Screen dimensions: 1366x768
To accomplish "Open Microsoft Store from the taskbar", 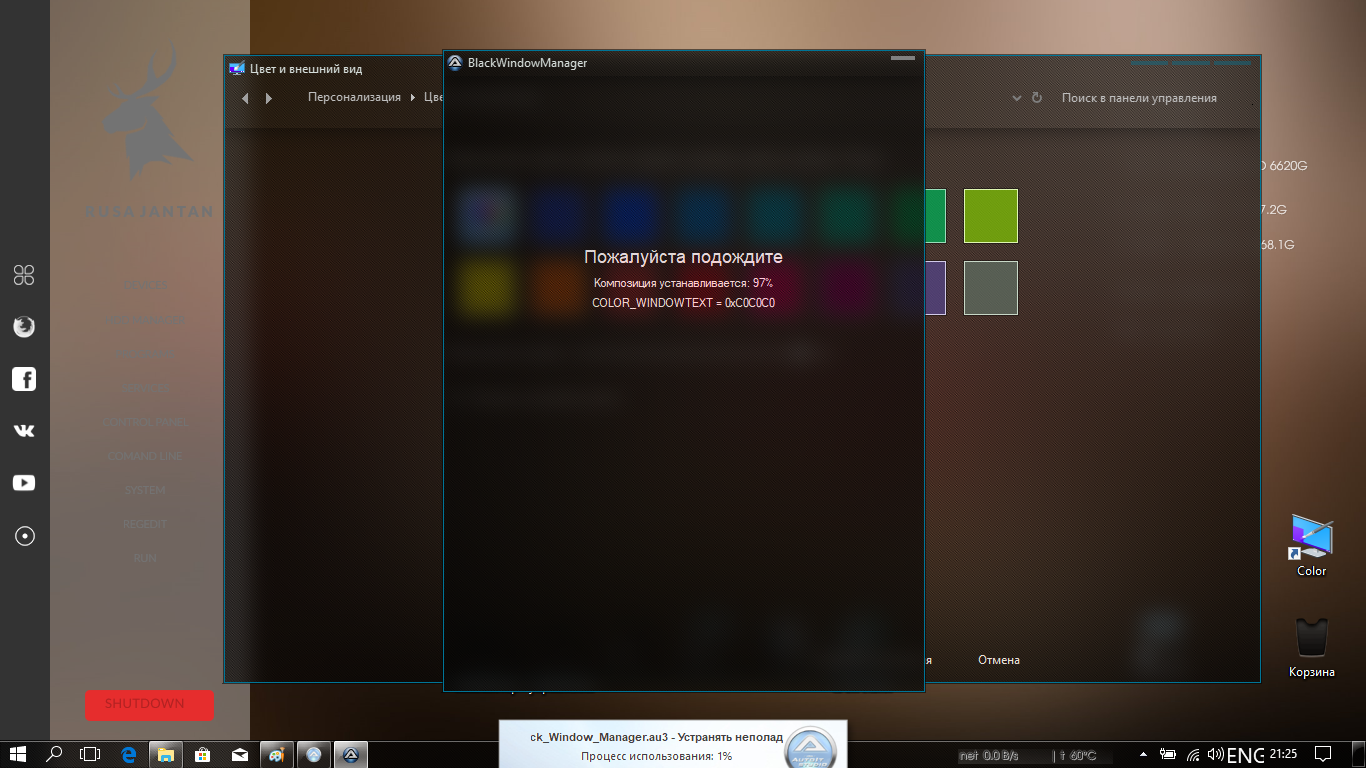I will click(x=202, y=754).
